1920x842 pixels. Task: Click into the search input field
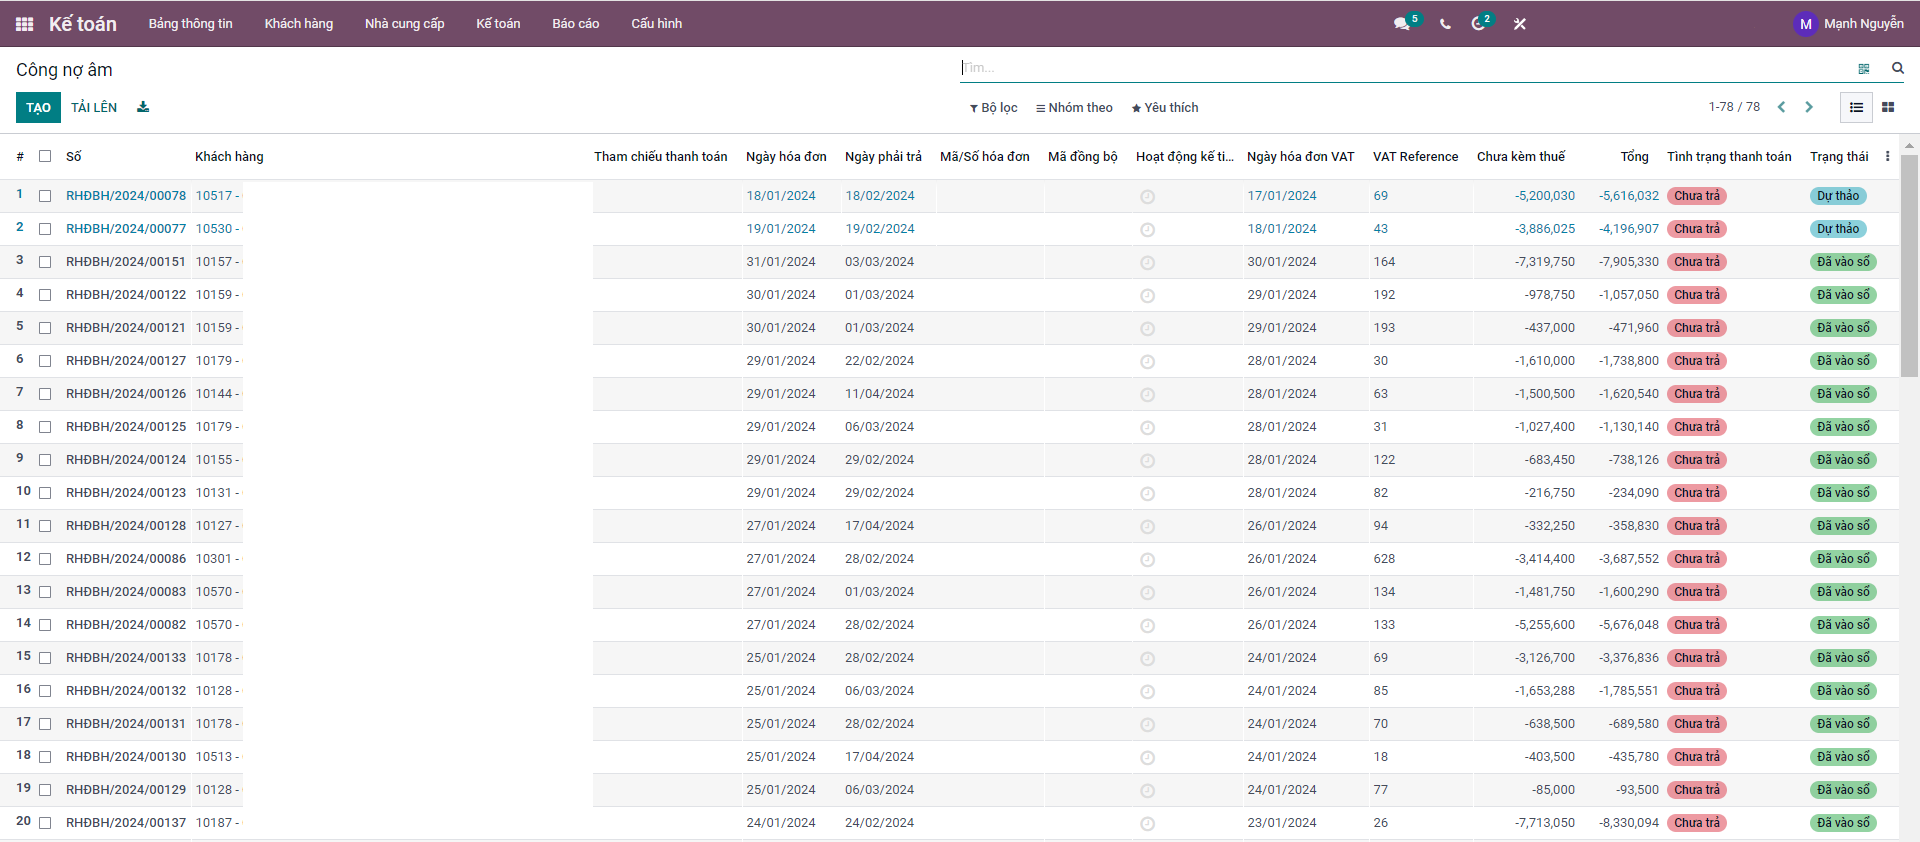[1400, 68]
